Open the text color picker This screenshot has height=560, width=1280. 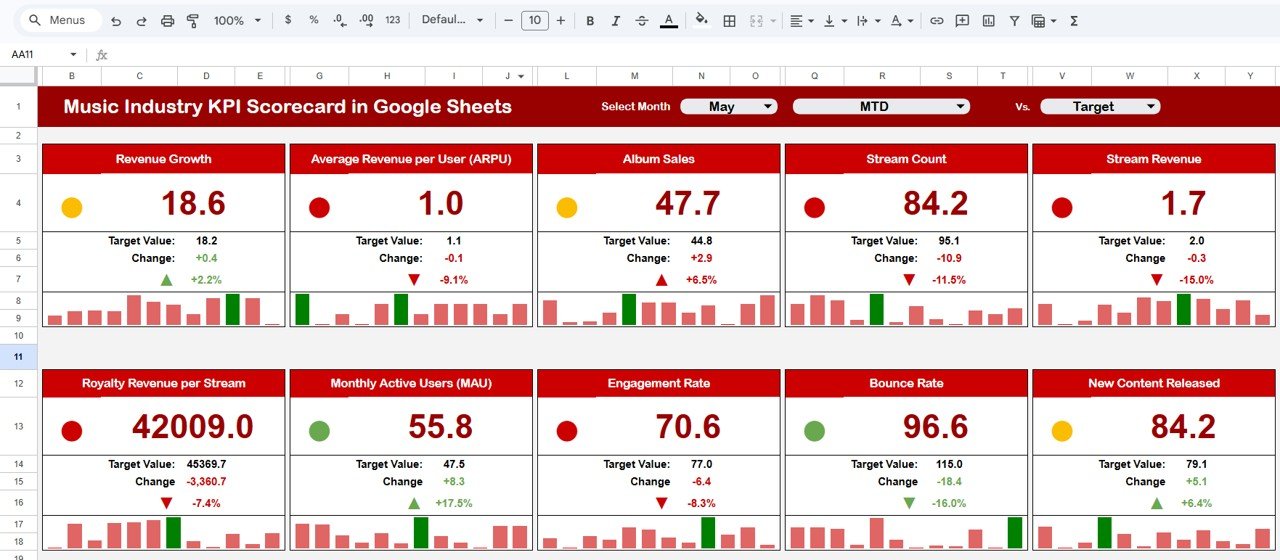click(x=668, y=21)
